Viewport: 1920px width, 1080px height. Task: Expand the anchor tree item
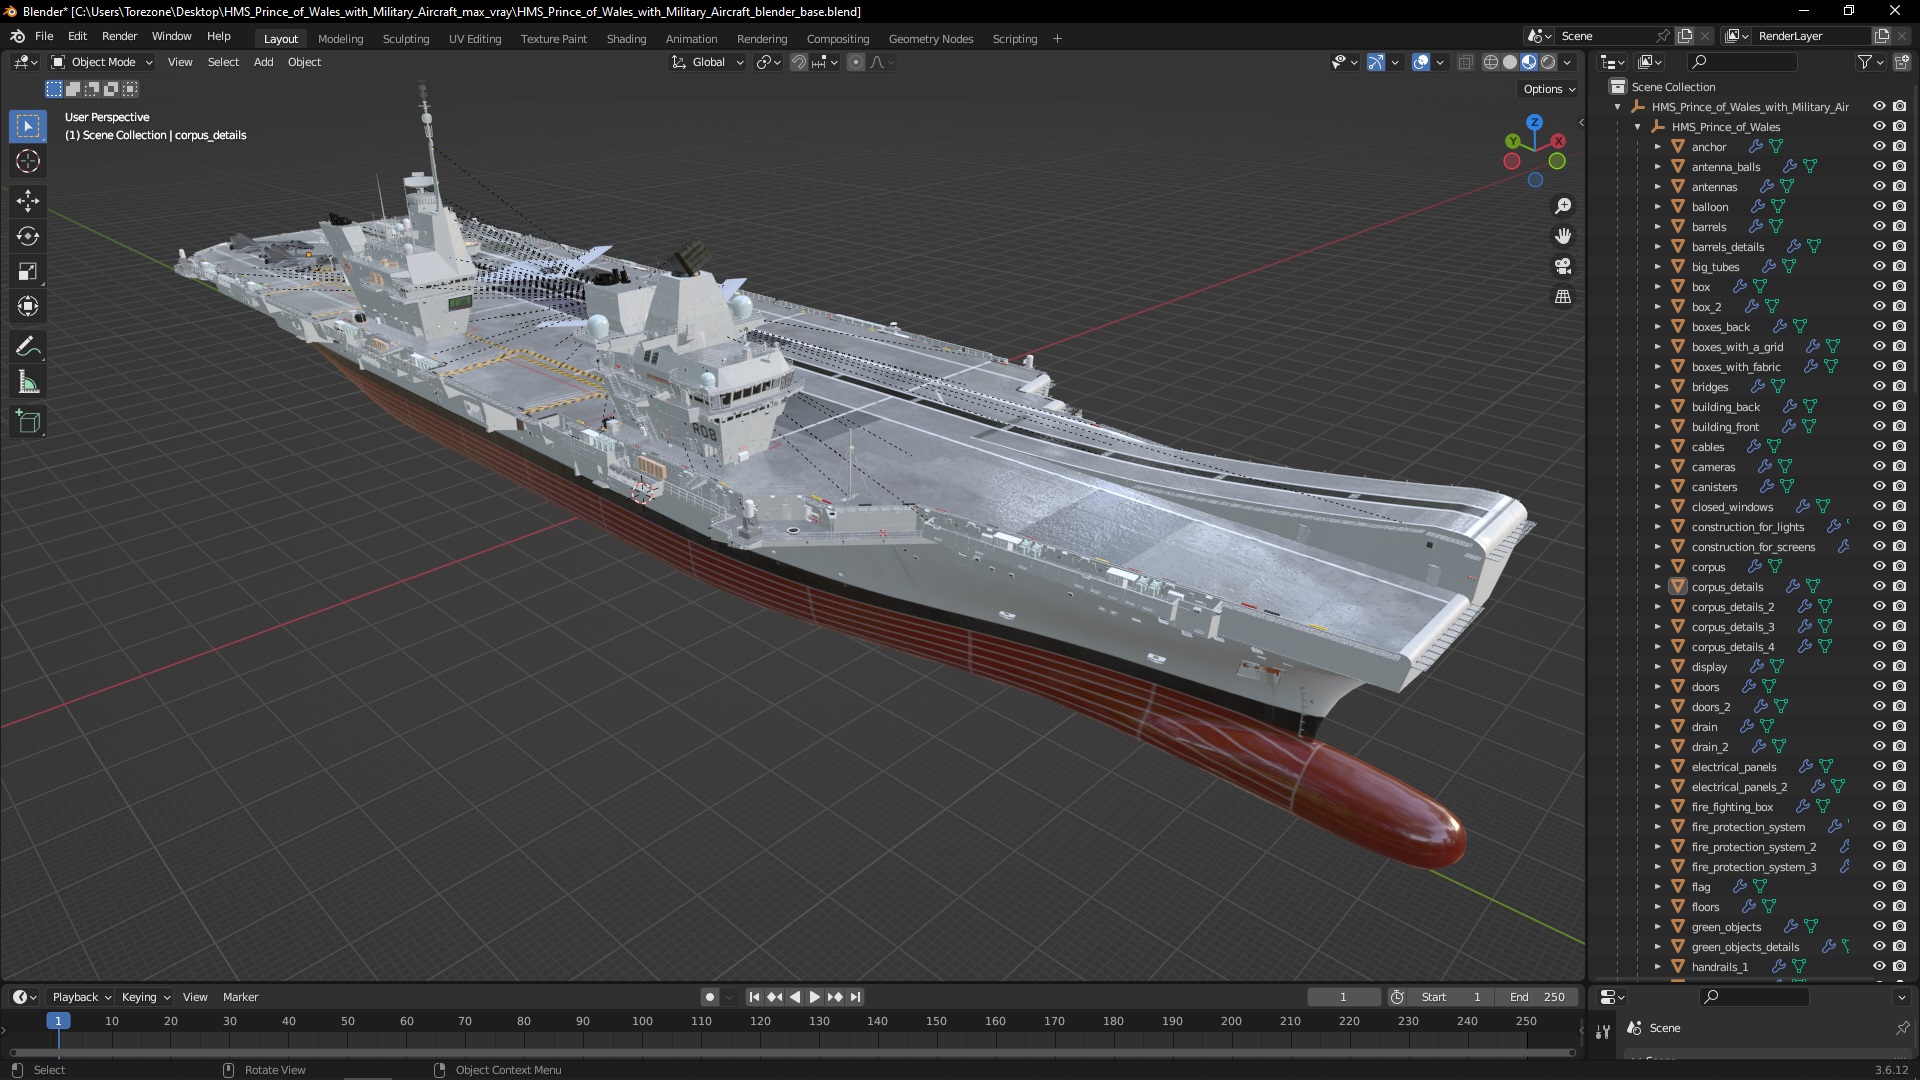(x=1657, y=147)
